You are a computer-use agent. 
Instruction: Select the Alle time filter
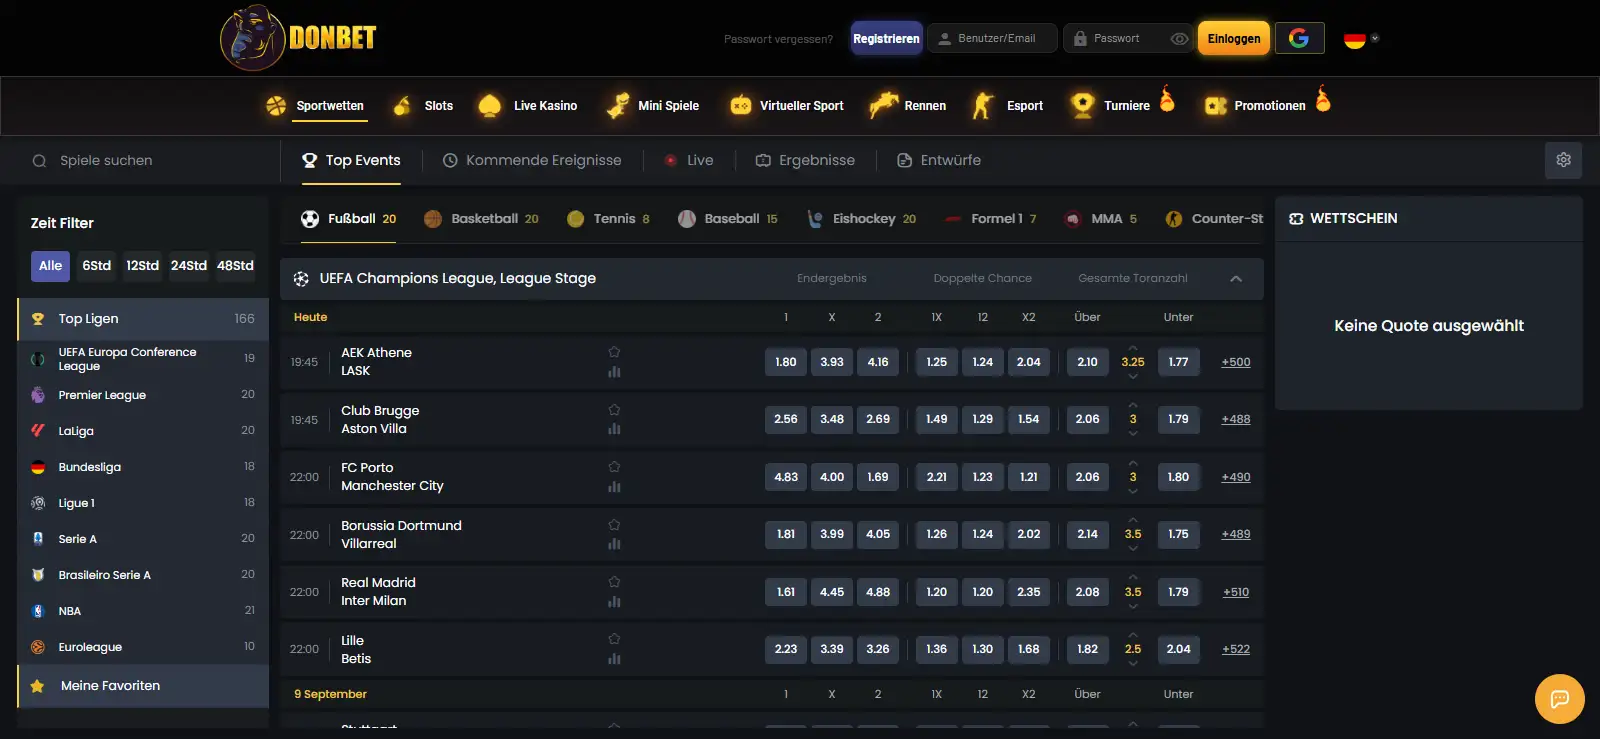50,266
